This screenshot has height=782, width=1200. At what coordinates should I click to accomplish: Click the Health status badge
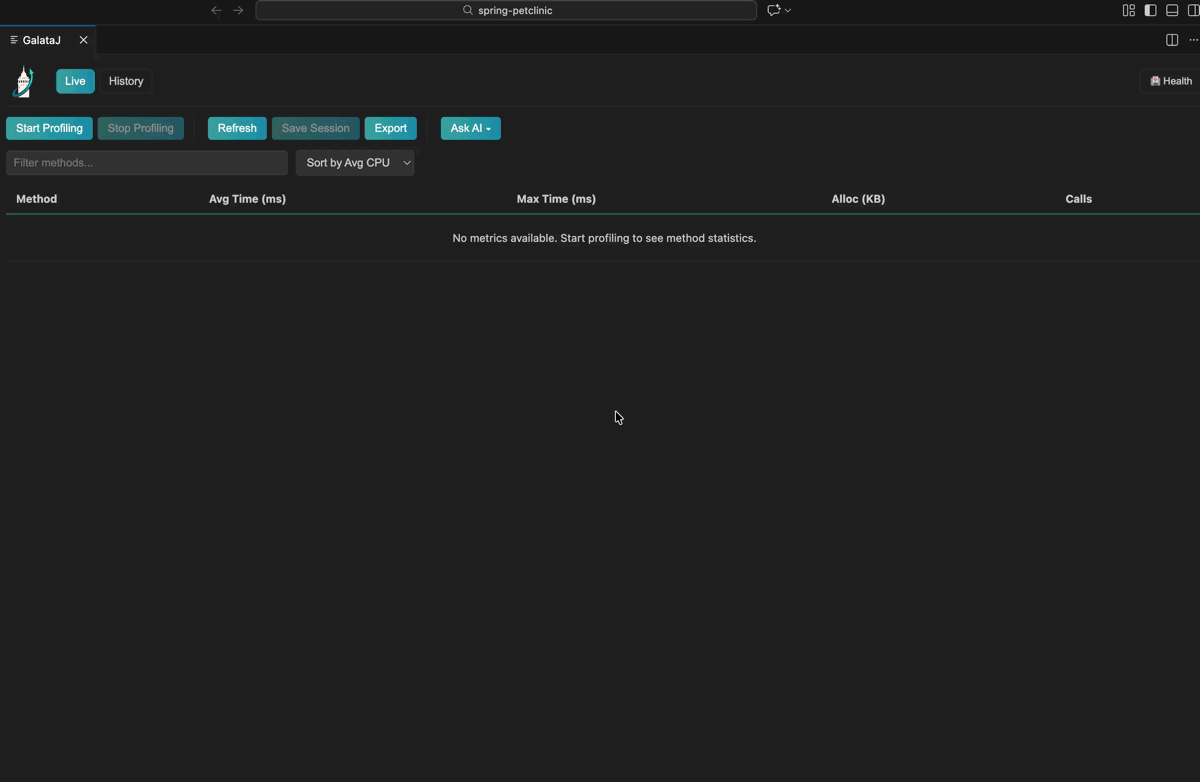(x=1169, y=81)
